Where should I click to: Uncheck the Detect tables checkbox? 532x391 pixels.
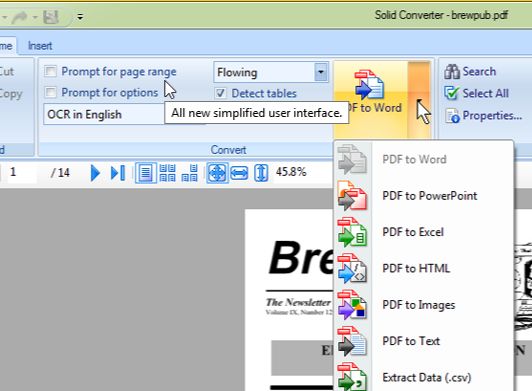click(221, 93)
